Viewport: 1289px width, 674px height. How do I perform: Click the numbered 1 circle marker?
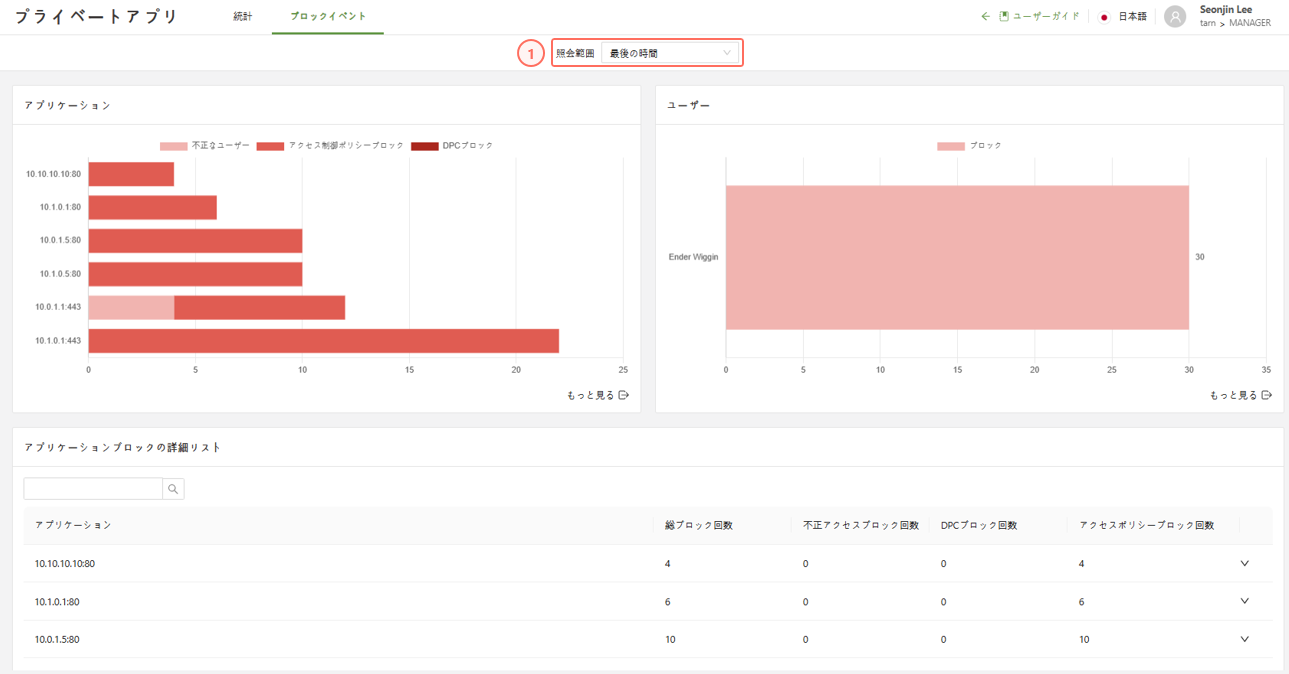pos(530,53)
